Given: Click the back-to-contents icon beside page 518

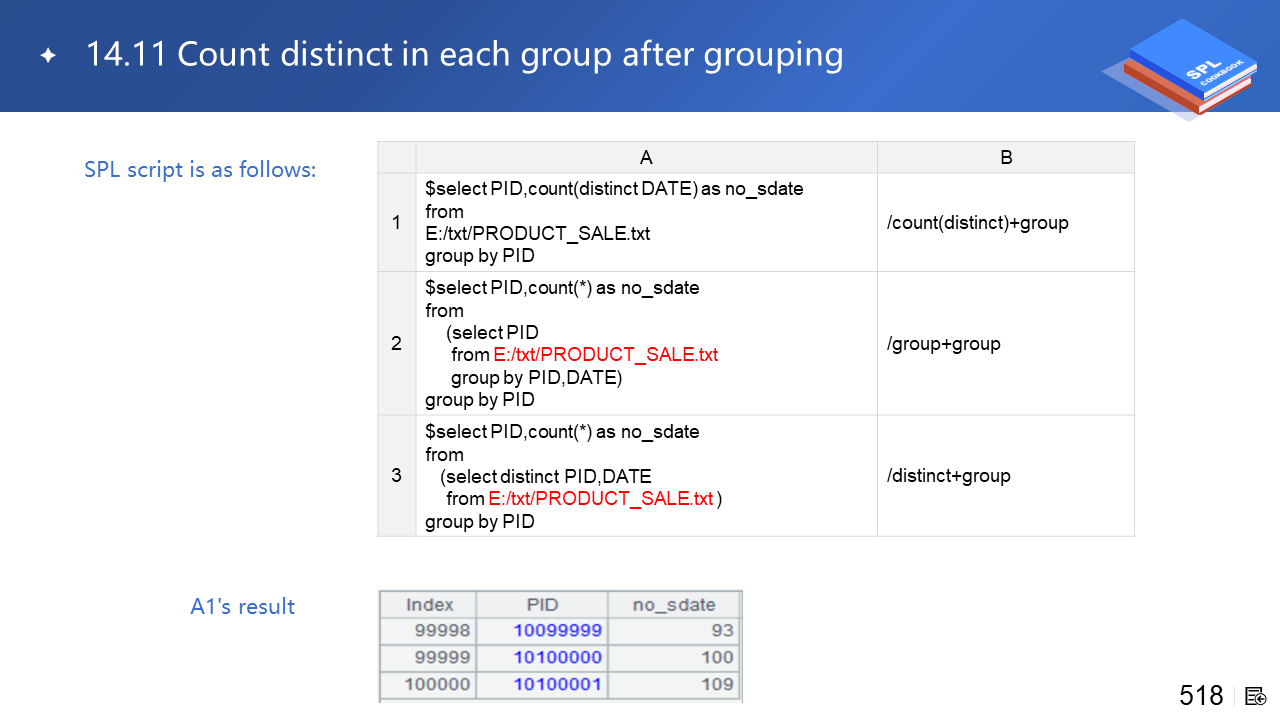Looking at the screenshot, I should pyautogui.click(x=1256, y=696).
